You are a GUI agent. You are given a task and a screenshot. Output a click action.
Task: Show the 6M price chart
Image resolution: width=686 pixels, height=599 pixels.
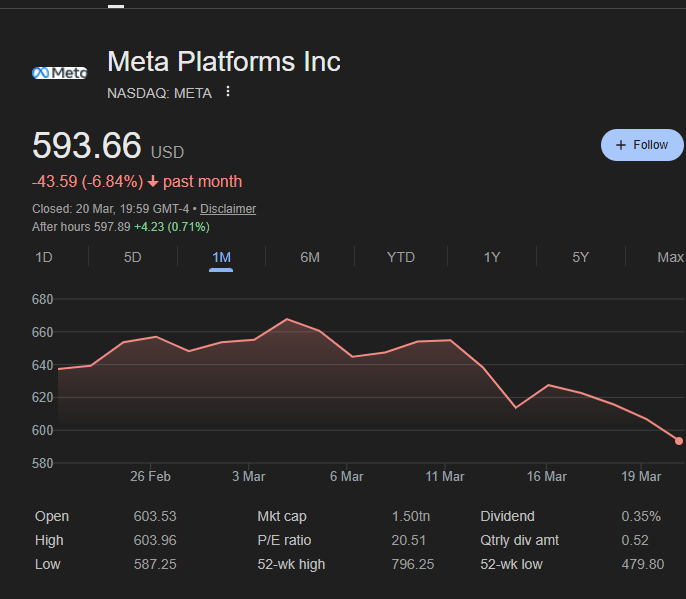coord(310,257)
